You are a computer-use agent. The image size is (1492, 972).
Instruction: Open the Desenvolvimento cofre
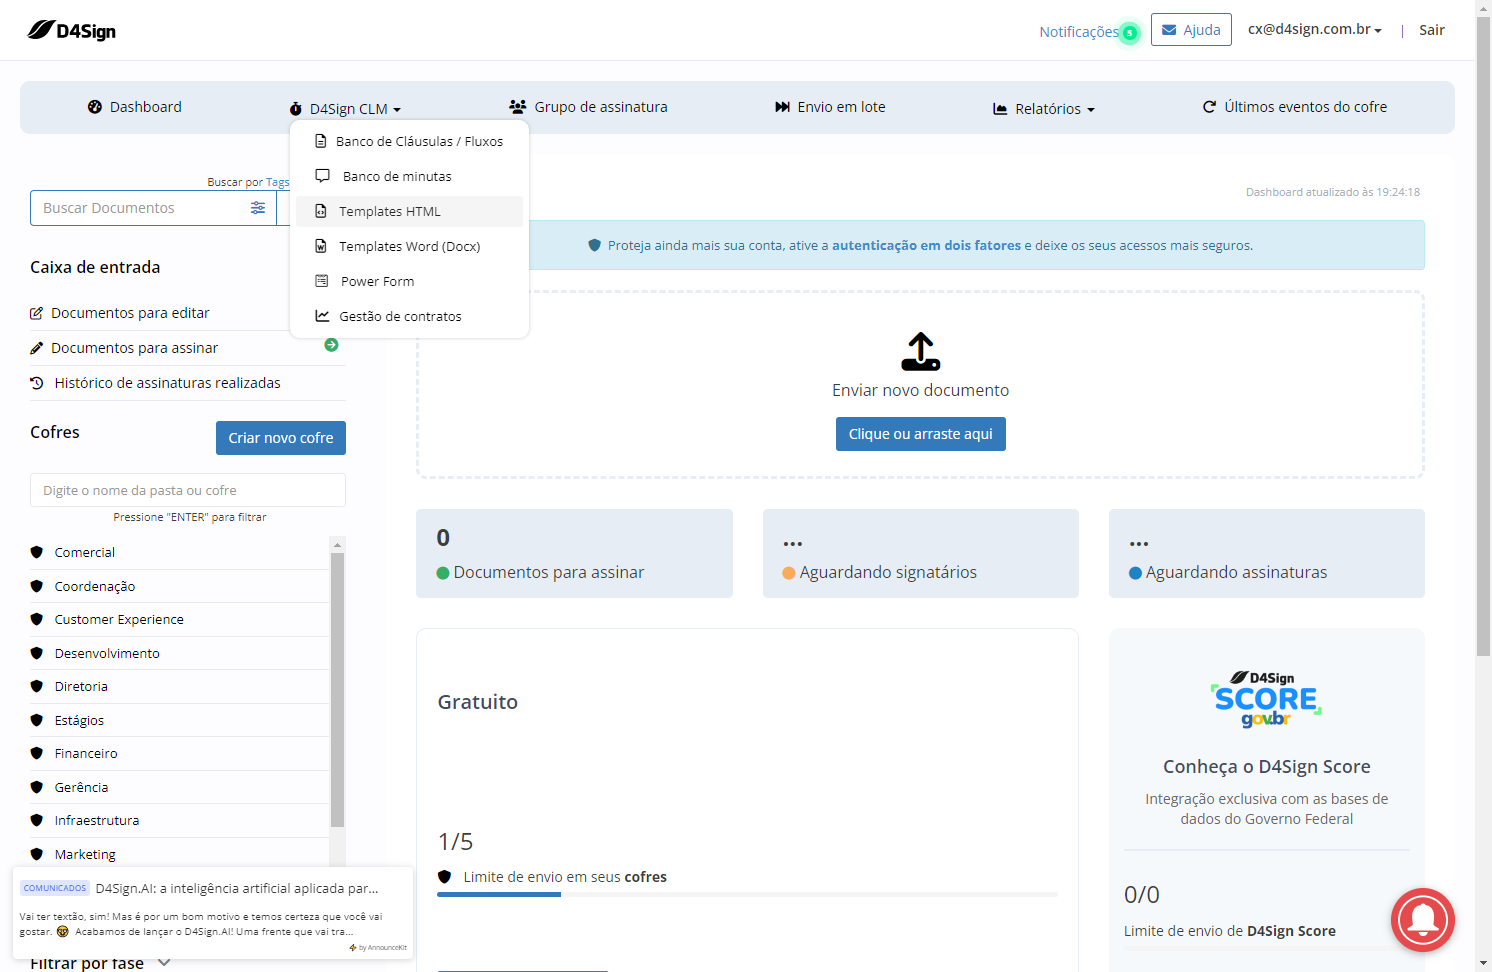pos(107,653)
